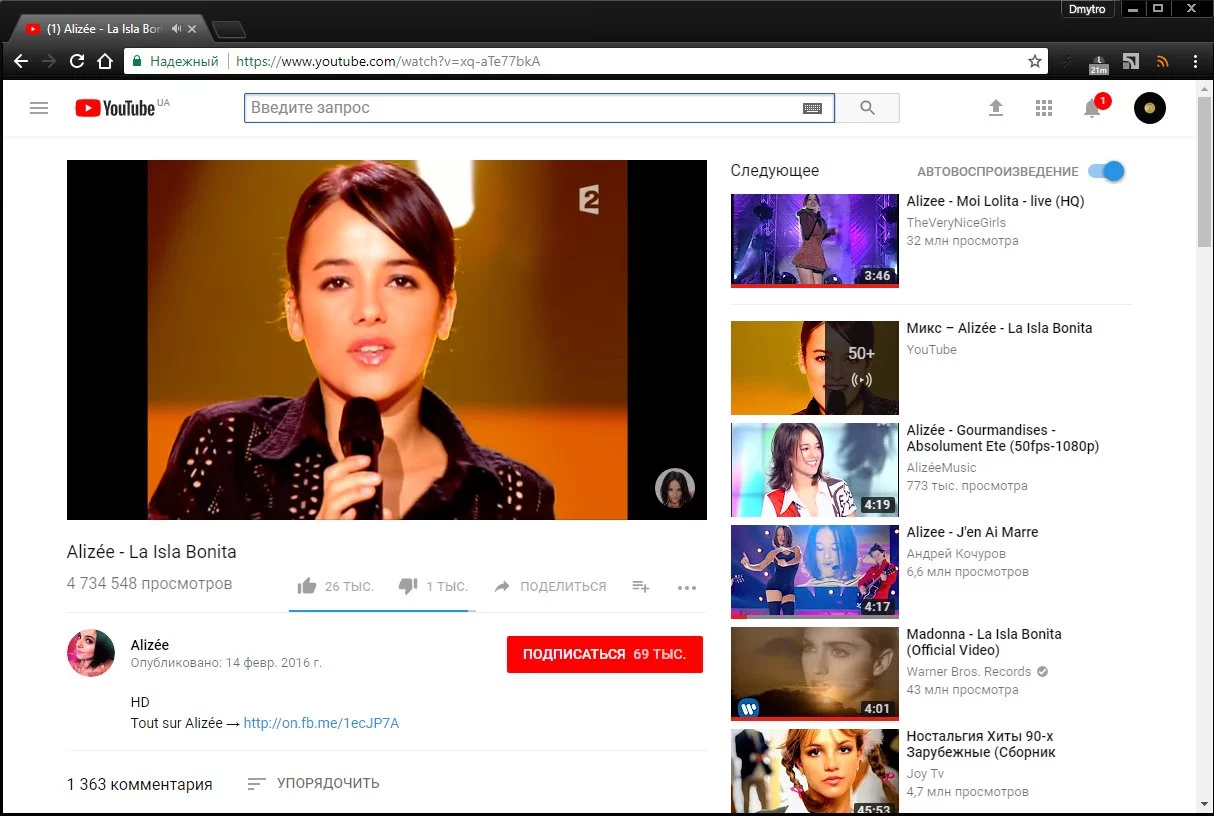This screenshot has width=1214, height=816.
Task: Dislike the video with thumbs down
Action: 408,586
